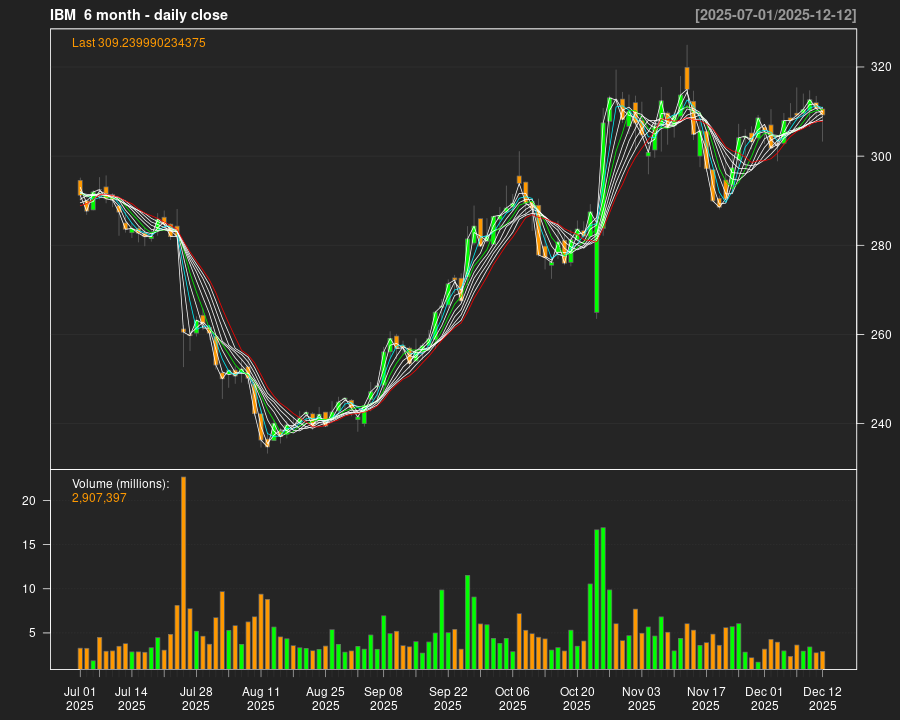Click the "Sep 22 2025" date axis label
Image resolution: width=900 pixels, height=720 pixels.
coord(448,698)
